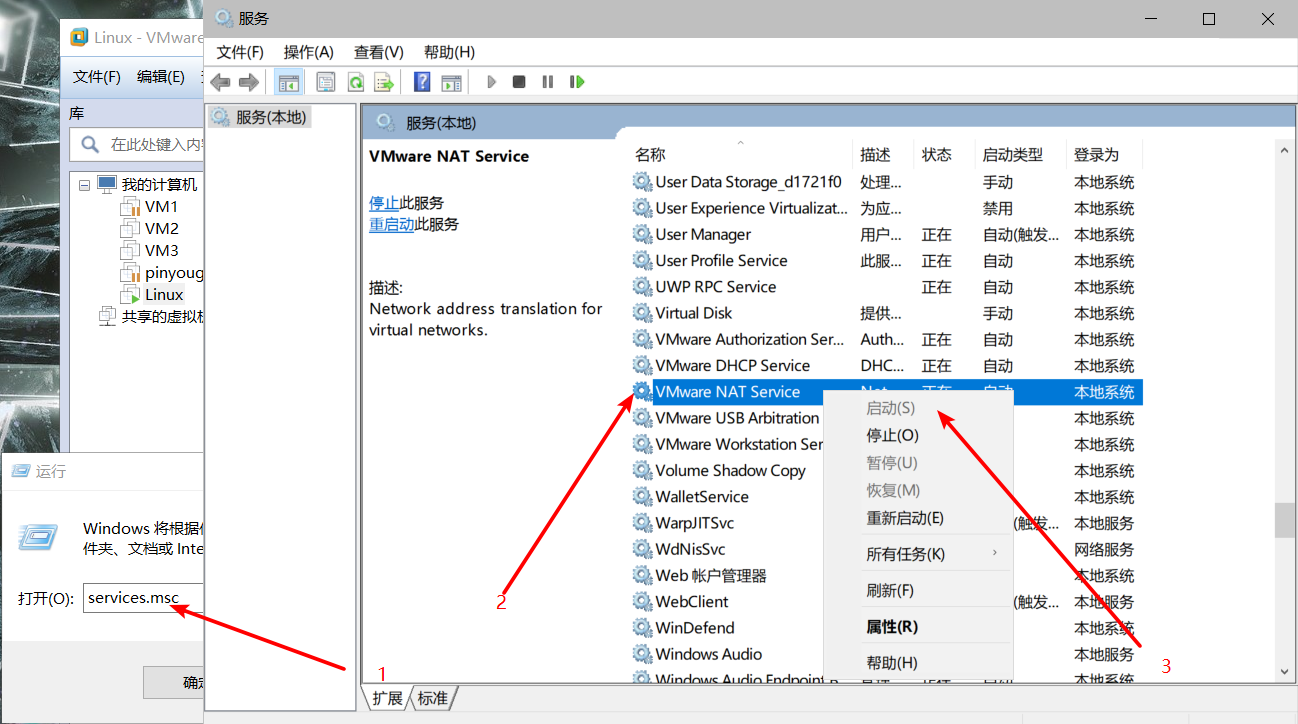Click the Forward arrow in Services toolbar
Viewport: 1298px width, 724px height.
(248, 82)
